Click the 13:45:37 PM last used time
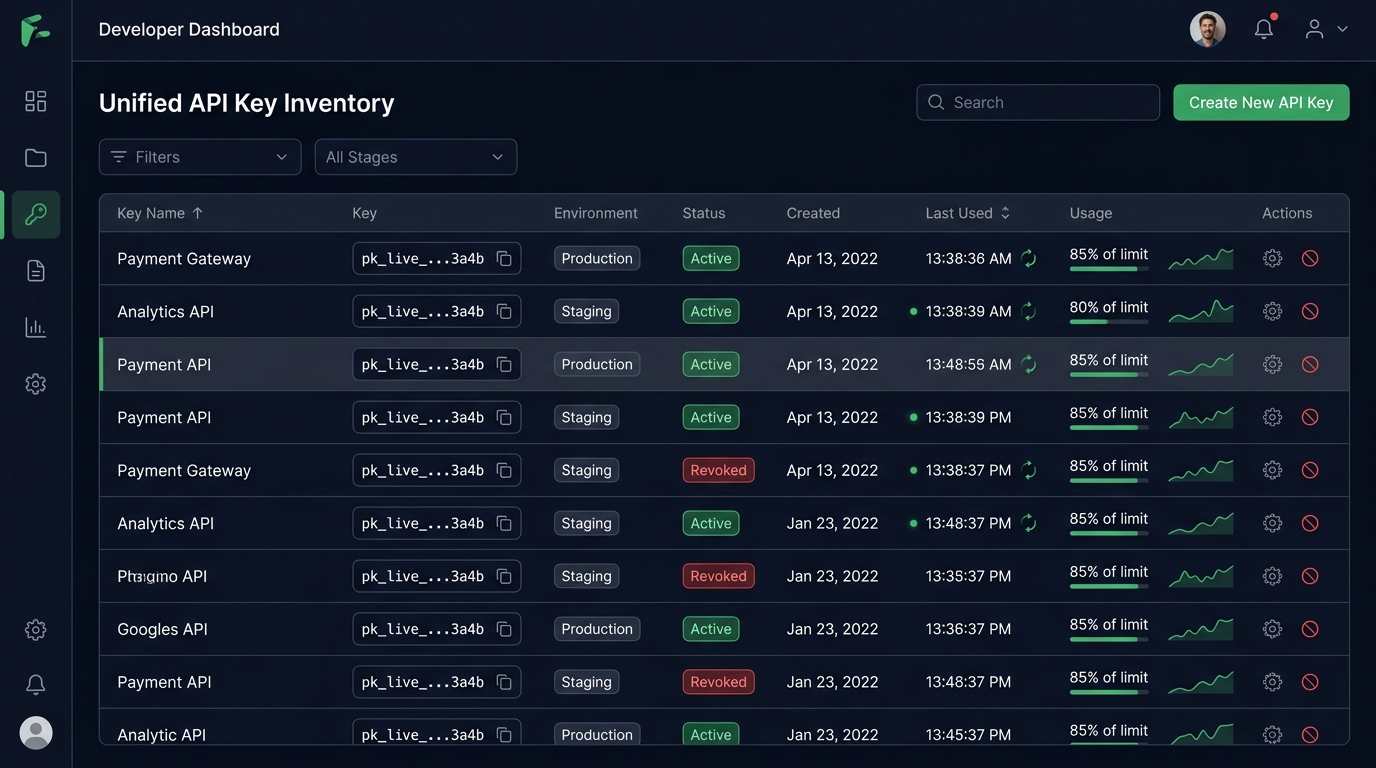 pos(968,735)
